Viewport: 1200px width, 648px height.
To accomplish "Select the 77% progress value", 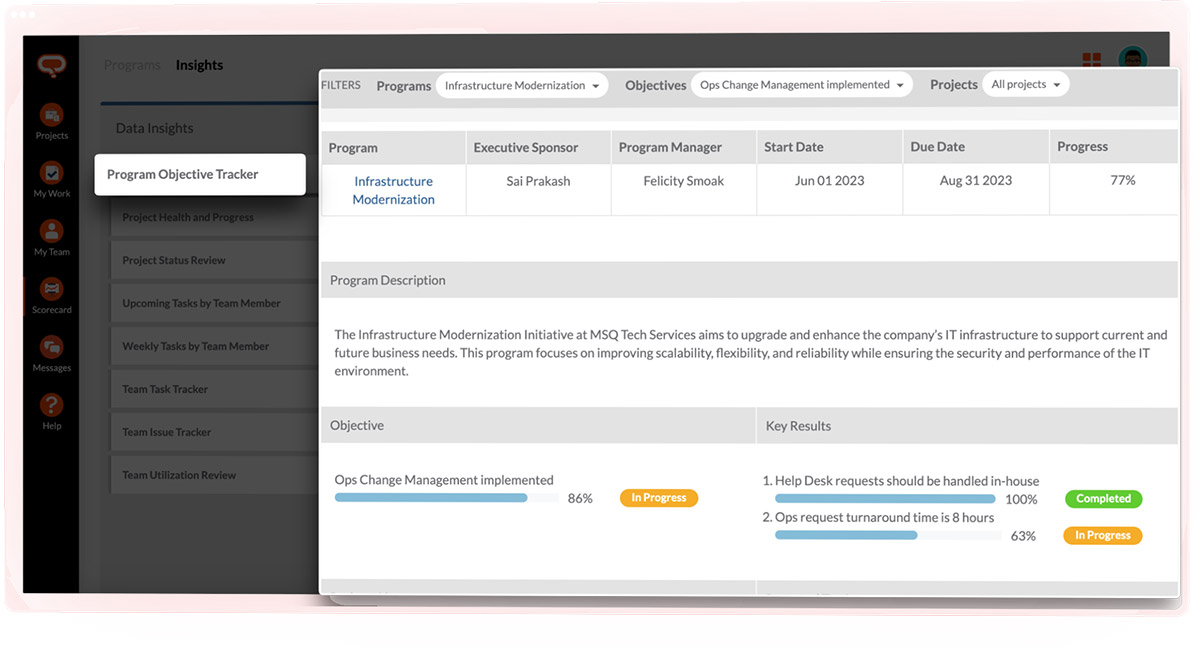I will click(x=1123, y=181).
